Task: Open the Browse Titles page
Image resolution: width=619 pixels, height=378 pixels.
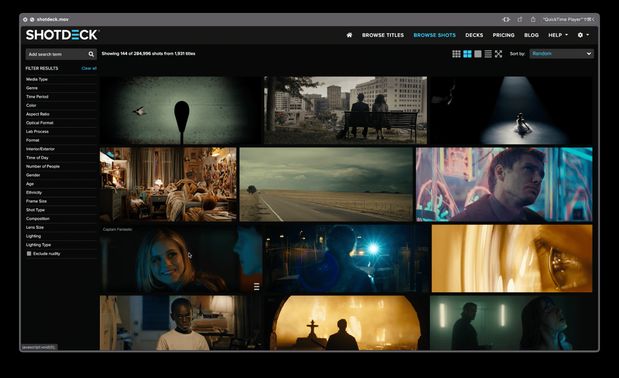Action: click(383, 35)
